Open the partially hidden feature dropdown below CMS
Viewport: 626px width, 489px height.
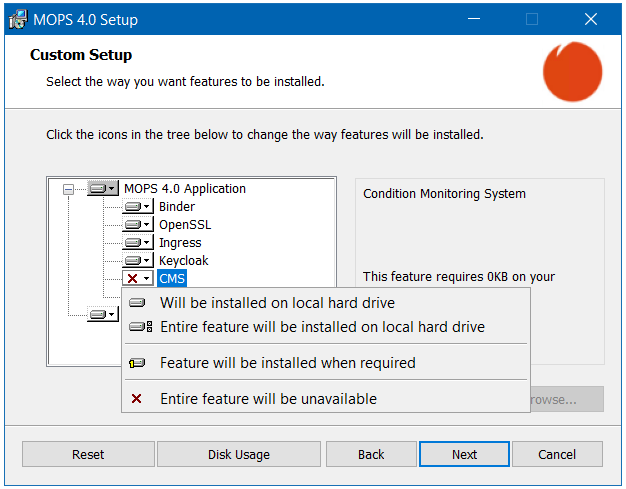pyautogui.click(x=102, y=315)
